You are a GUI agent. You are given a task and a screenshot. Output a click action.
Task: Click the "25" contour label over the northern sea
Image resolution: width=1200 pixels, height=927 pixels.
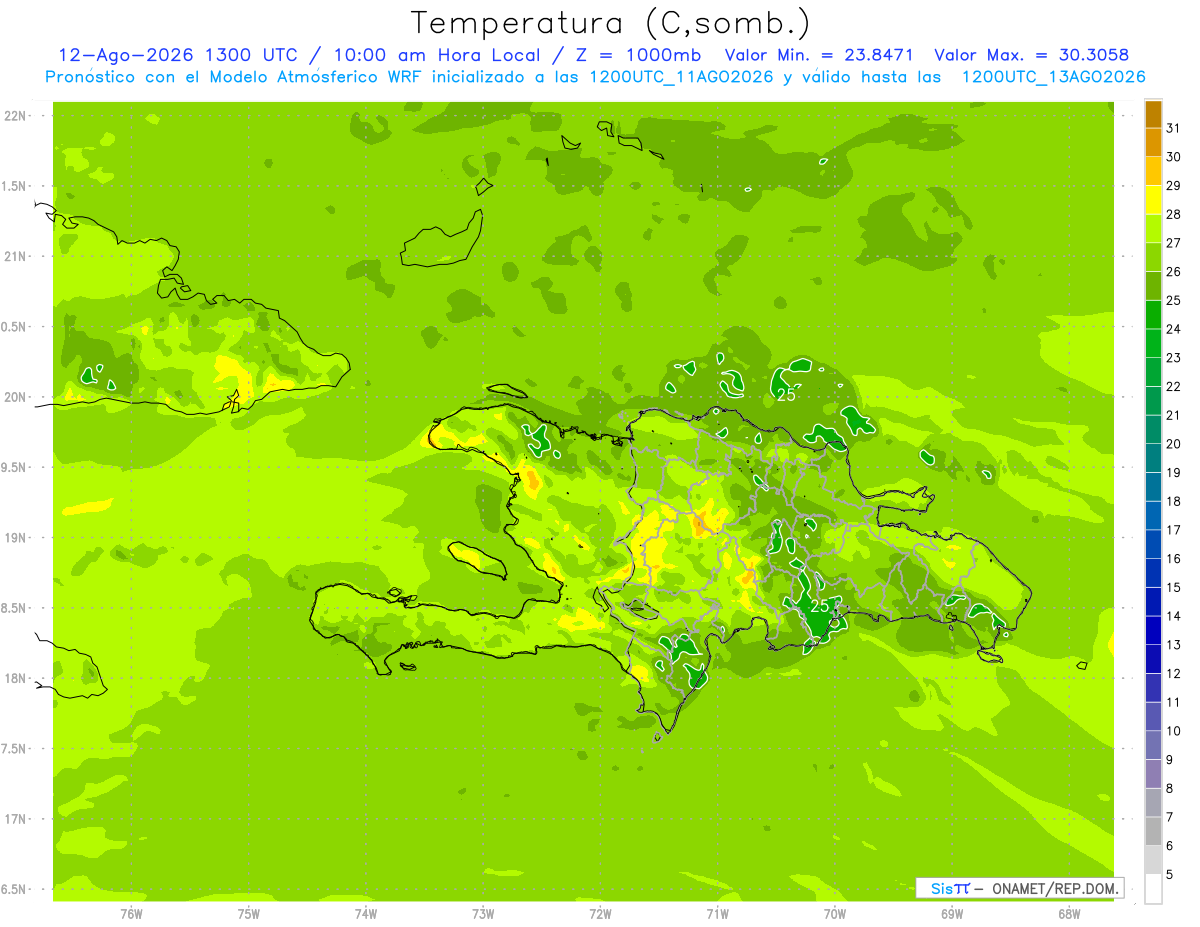point(787,395)
